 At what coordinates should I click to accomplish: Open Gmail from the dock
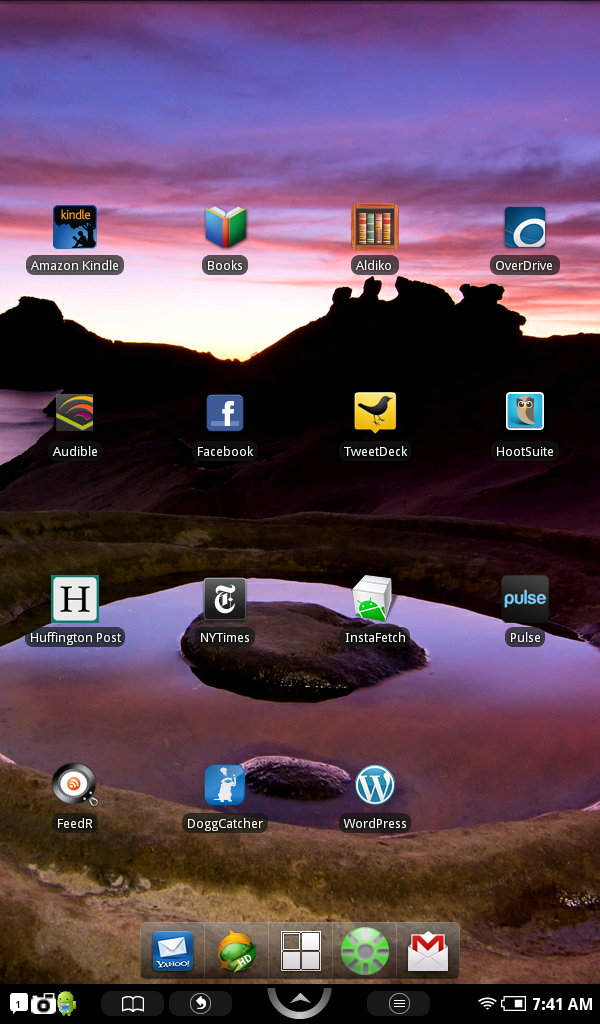[428, 952]
